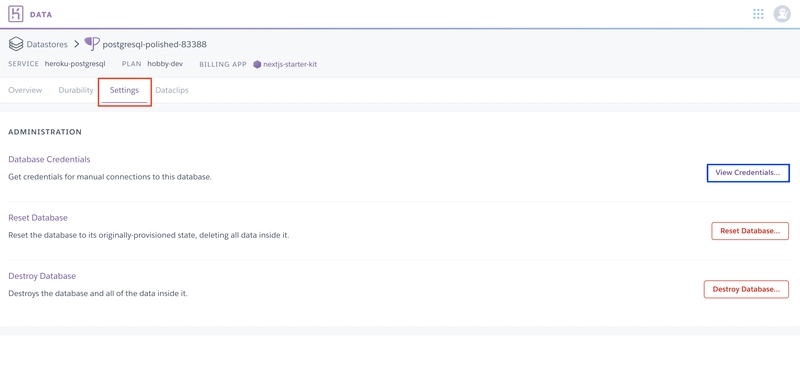
Task: Open nextjs-starter-kit billing app link
Action: click(x=290, y=64)
